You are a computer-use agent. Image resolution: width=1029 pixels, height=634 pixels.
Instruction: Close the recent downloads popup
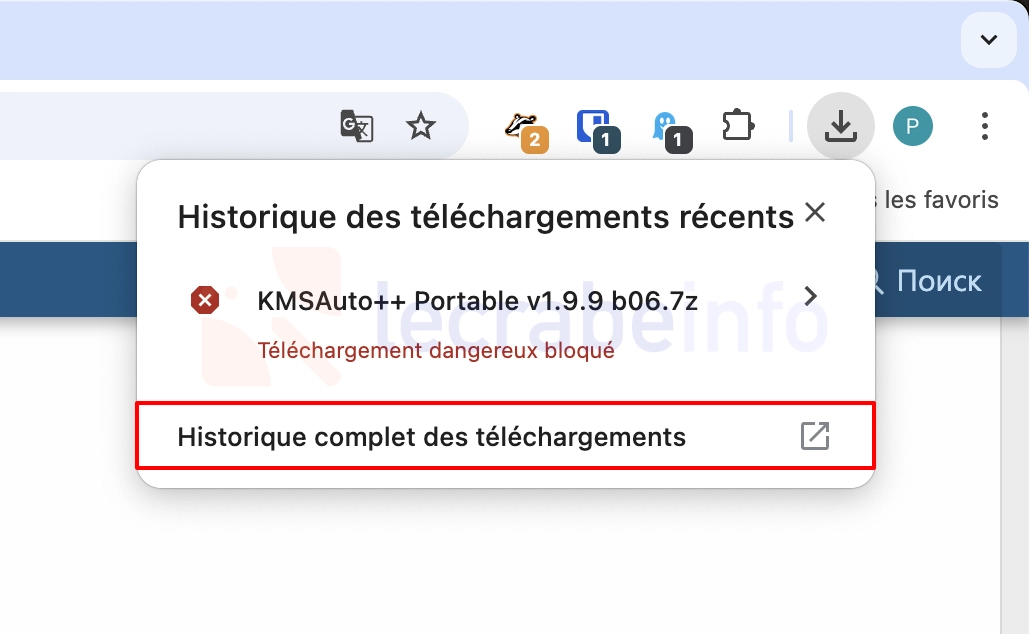[x=815, y=213]
